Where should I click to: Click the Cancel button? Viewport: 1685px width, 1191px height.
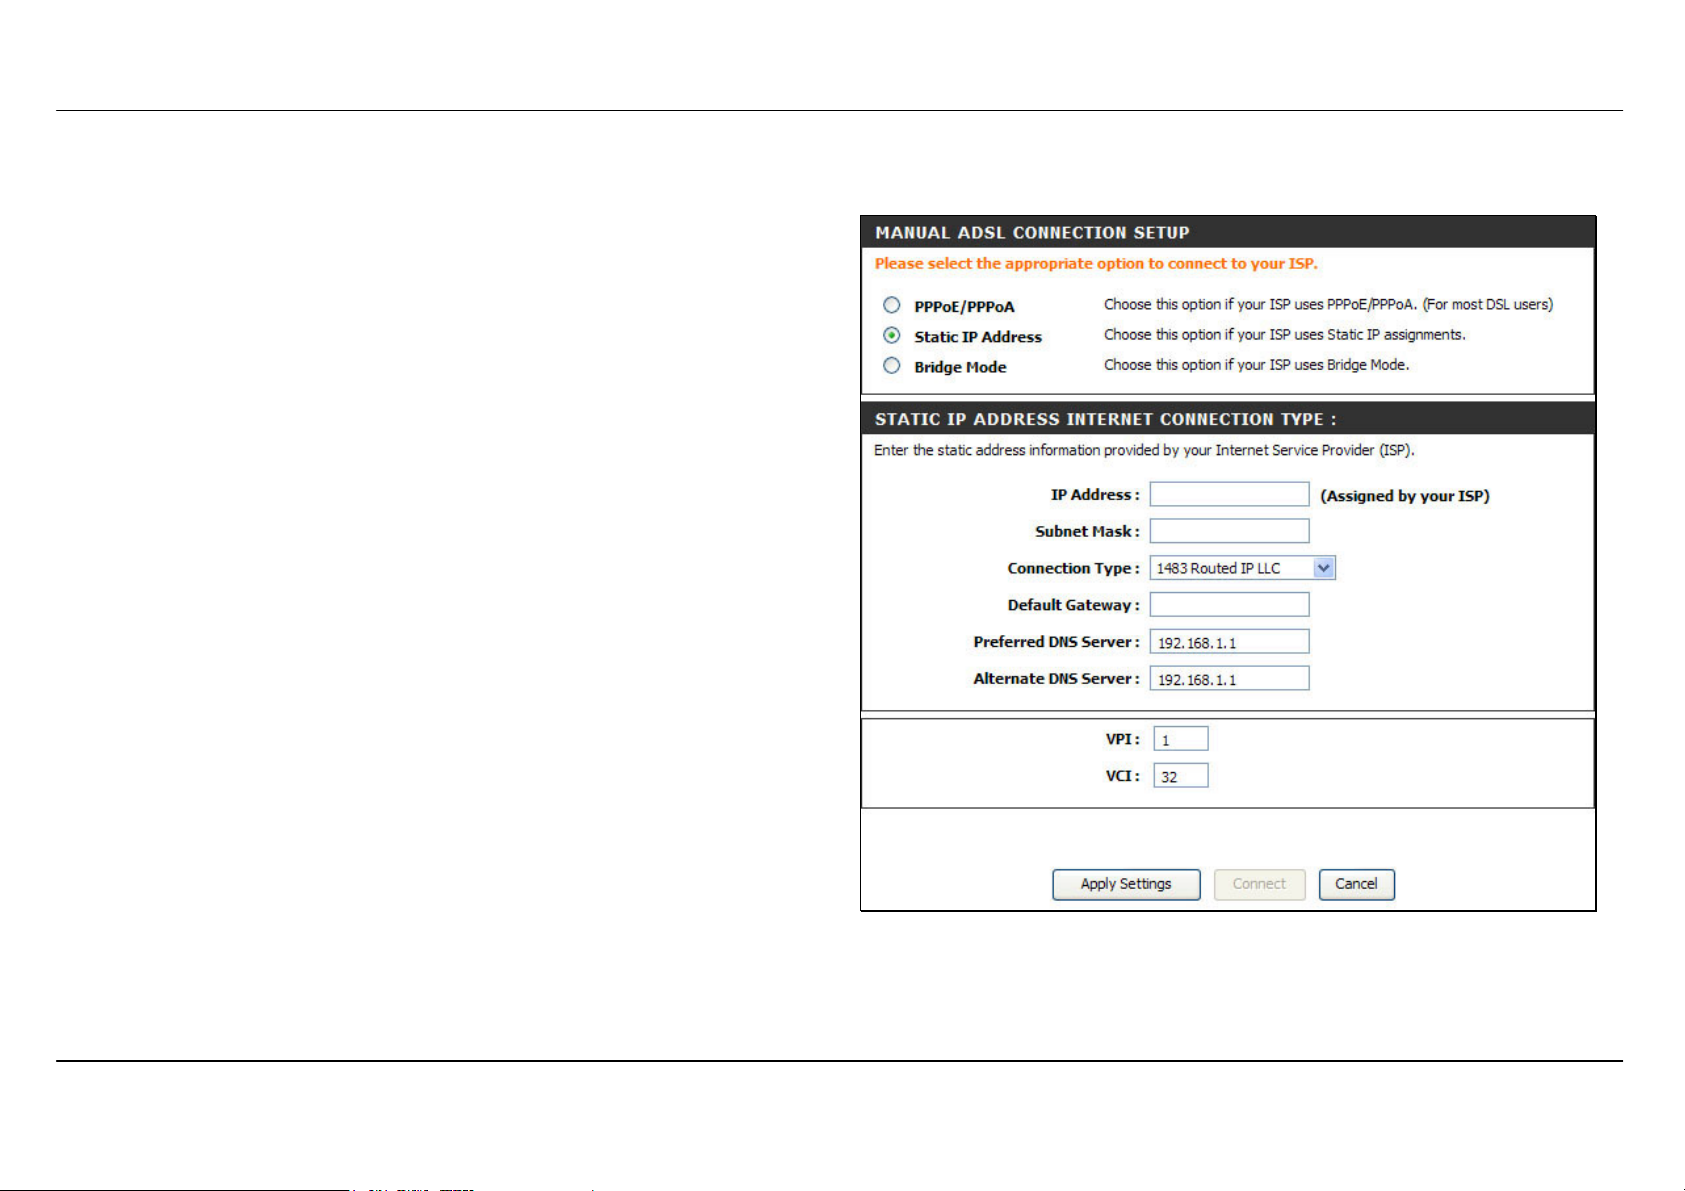1356,884
